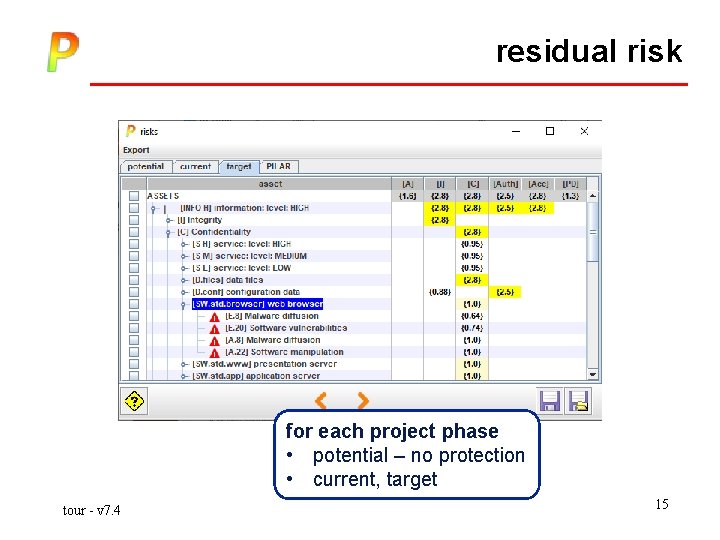Screen dimensions: 720x540
Task: Click {1.3} [PD] value in ASSETS row
Action: (x=570, y=196)
